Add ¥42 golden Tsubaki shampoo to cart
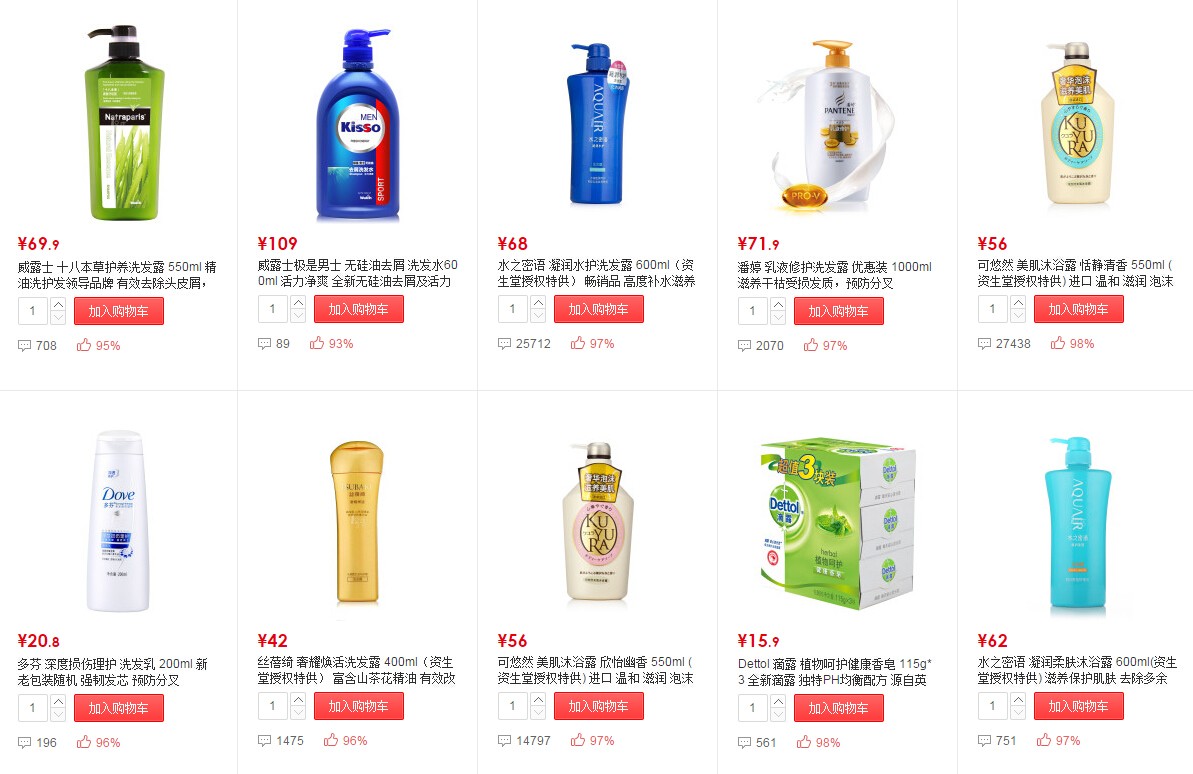1193x774 pixels. tap(358, 706)
